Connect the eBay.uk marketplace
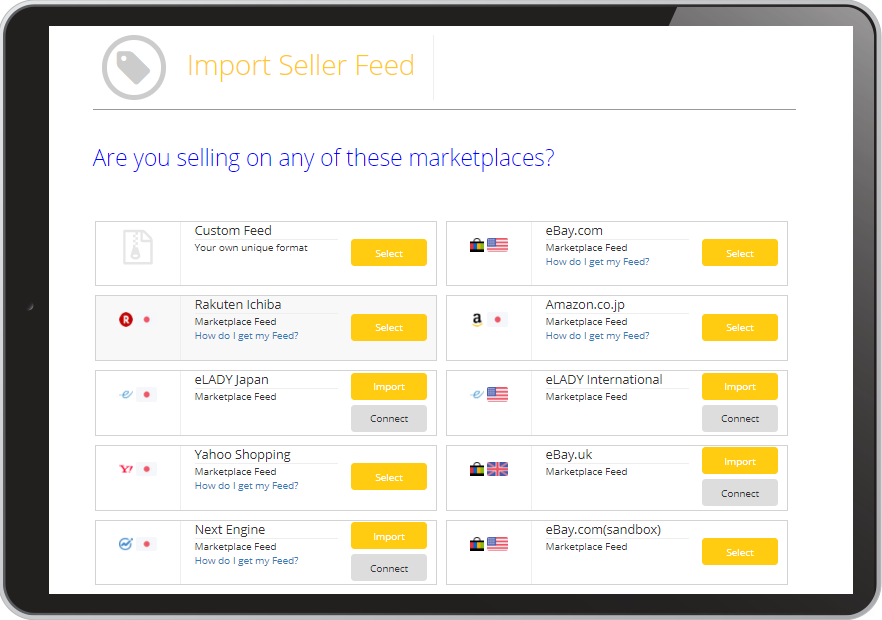 point(740,493)
